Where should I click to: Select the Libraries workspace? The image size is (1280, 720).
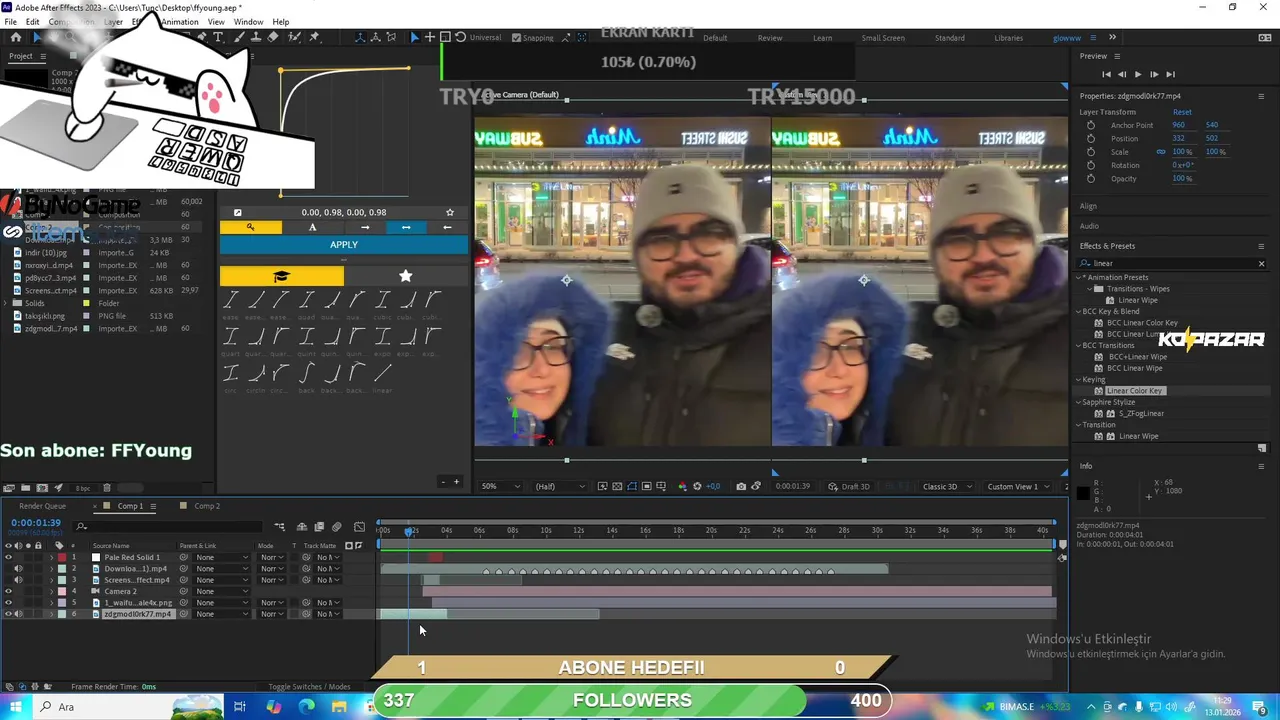[1008, 38]
